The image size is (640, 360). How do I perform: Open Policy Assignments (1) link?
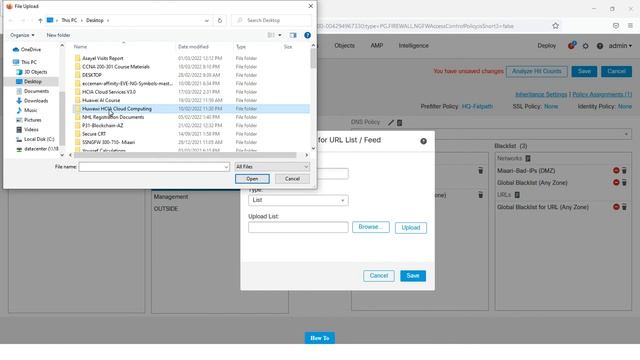[602, 94]
